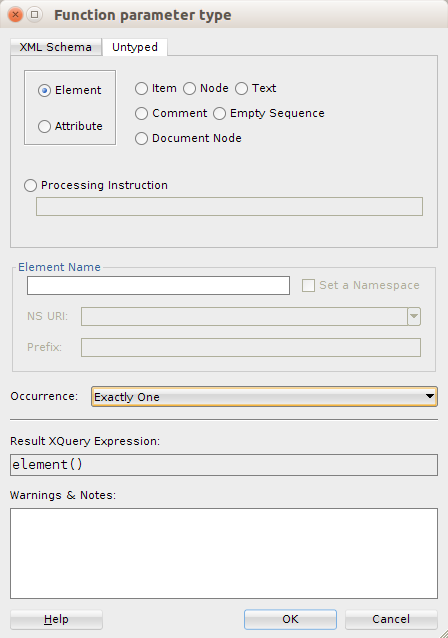The width and height of the screenshot is (448, 638).
Task: Open the Untyped tab
Action: click(x=135, y=47)
